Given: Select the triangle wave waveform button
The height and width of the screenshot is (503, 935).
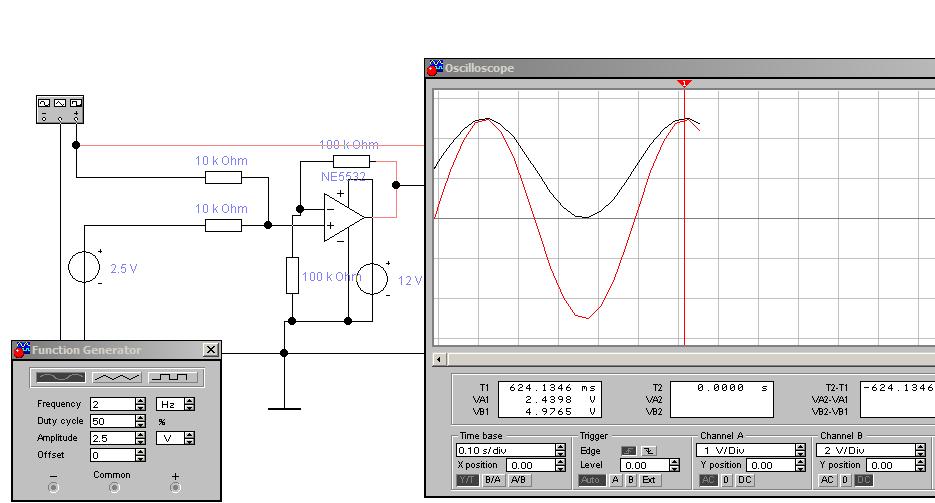Looking at the screenshot, I should 117,378.
